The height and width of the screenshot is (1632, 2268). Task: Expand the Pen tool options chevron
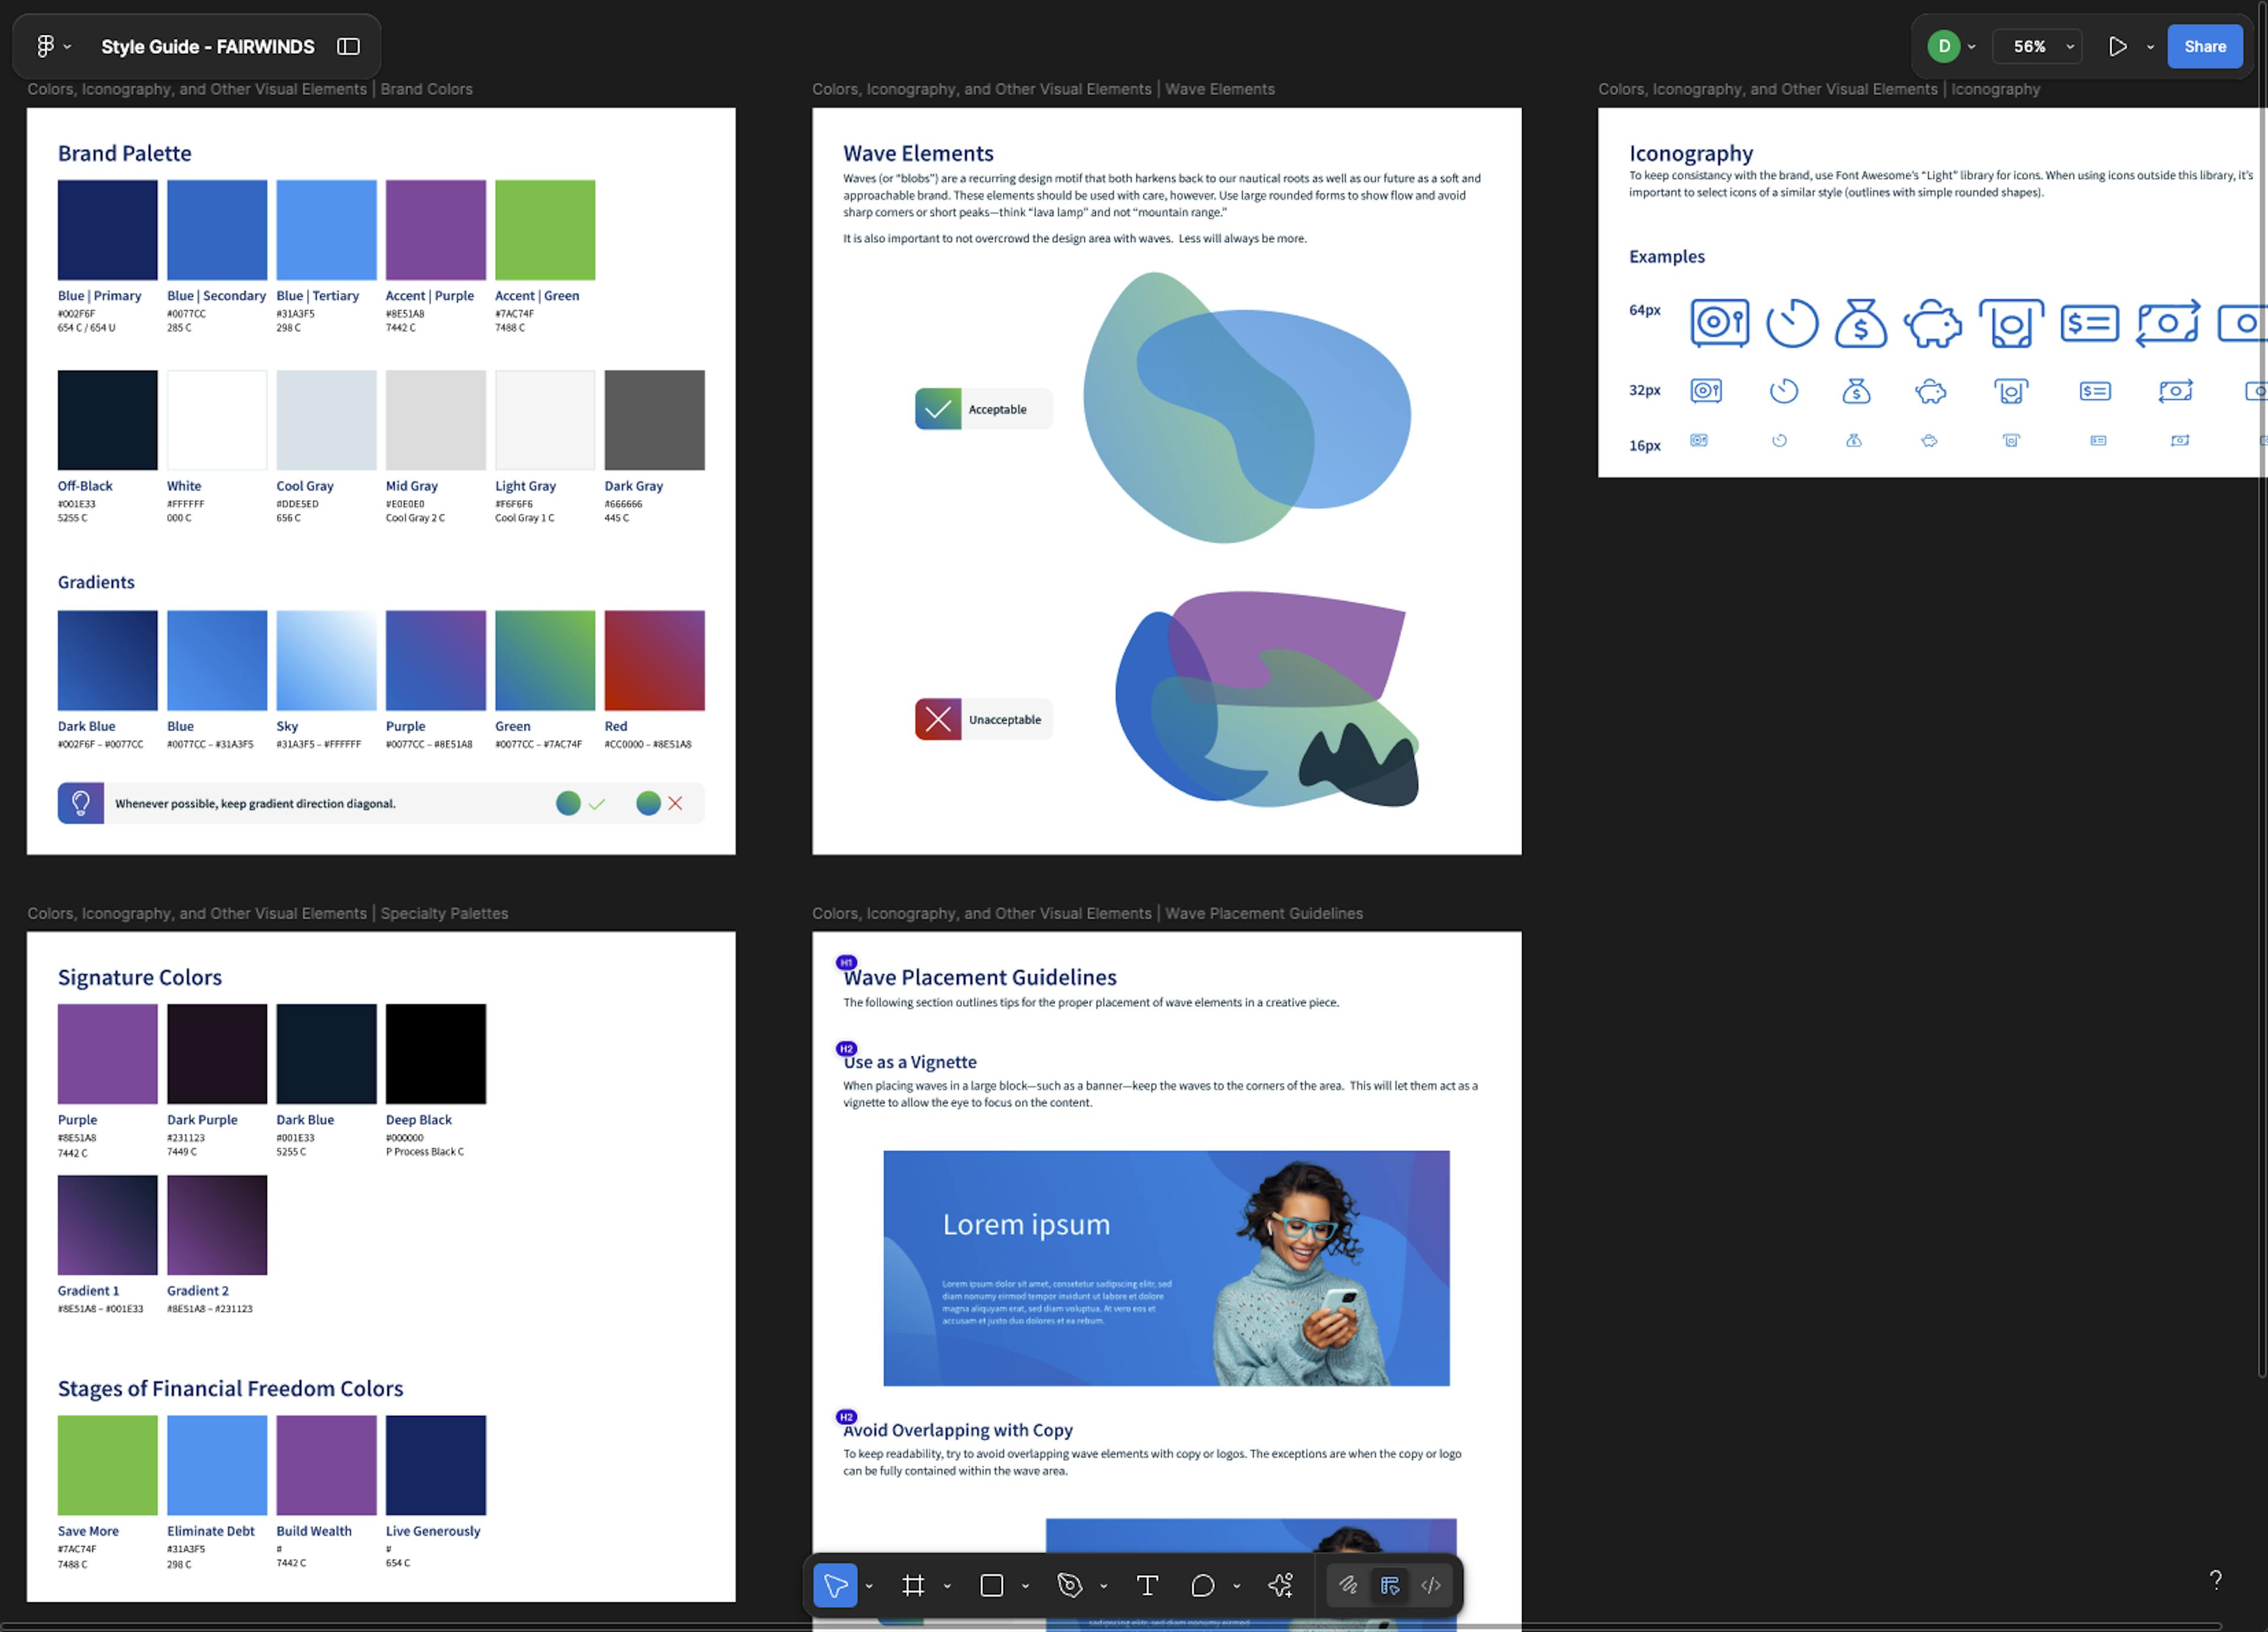click(1103, 1586)
